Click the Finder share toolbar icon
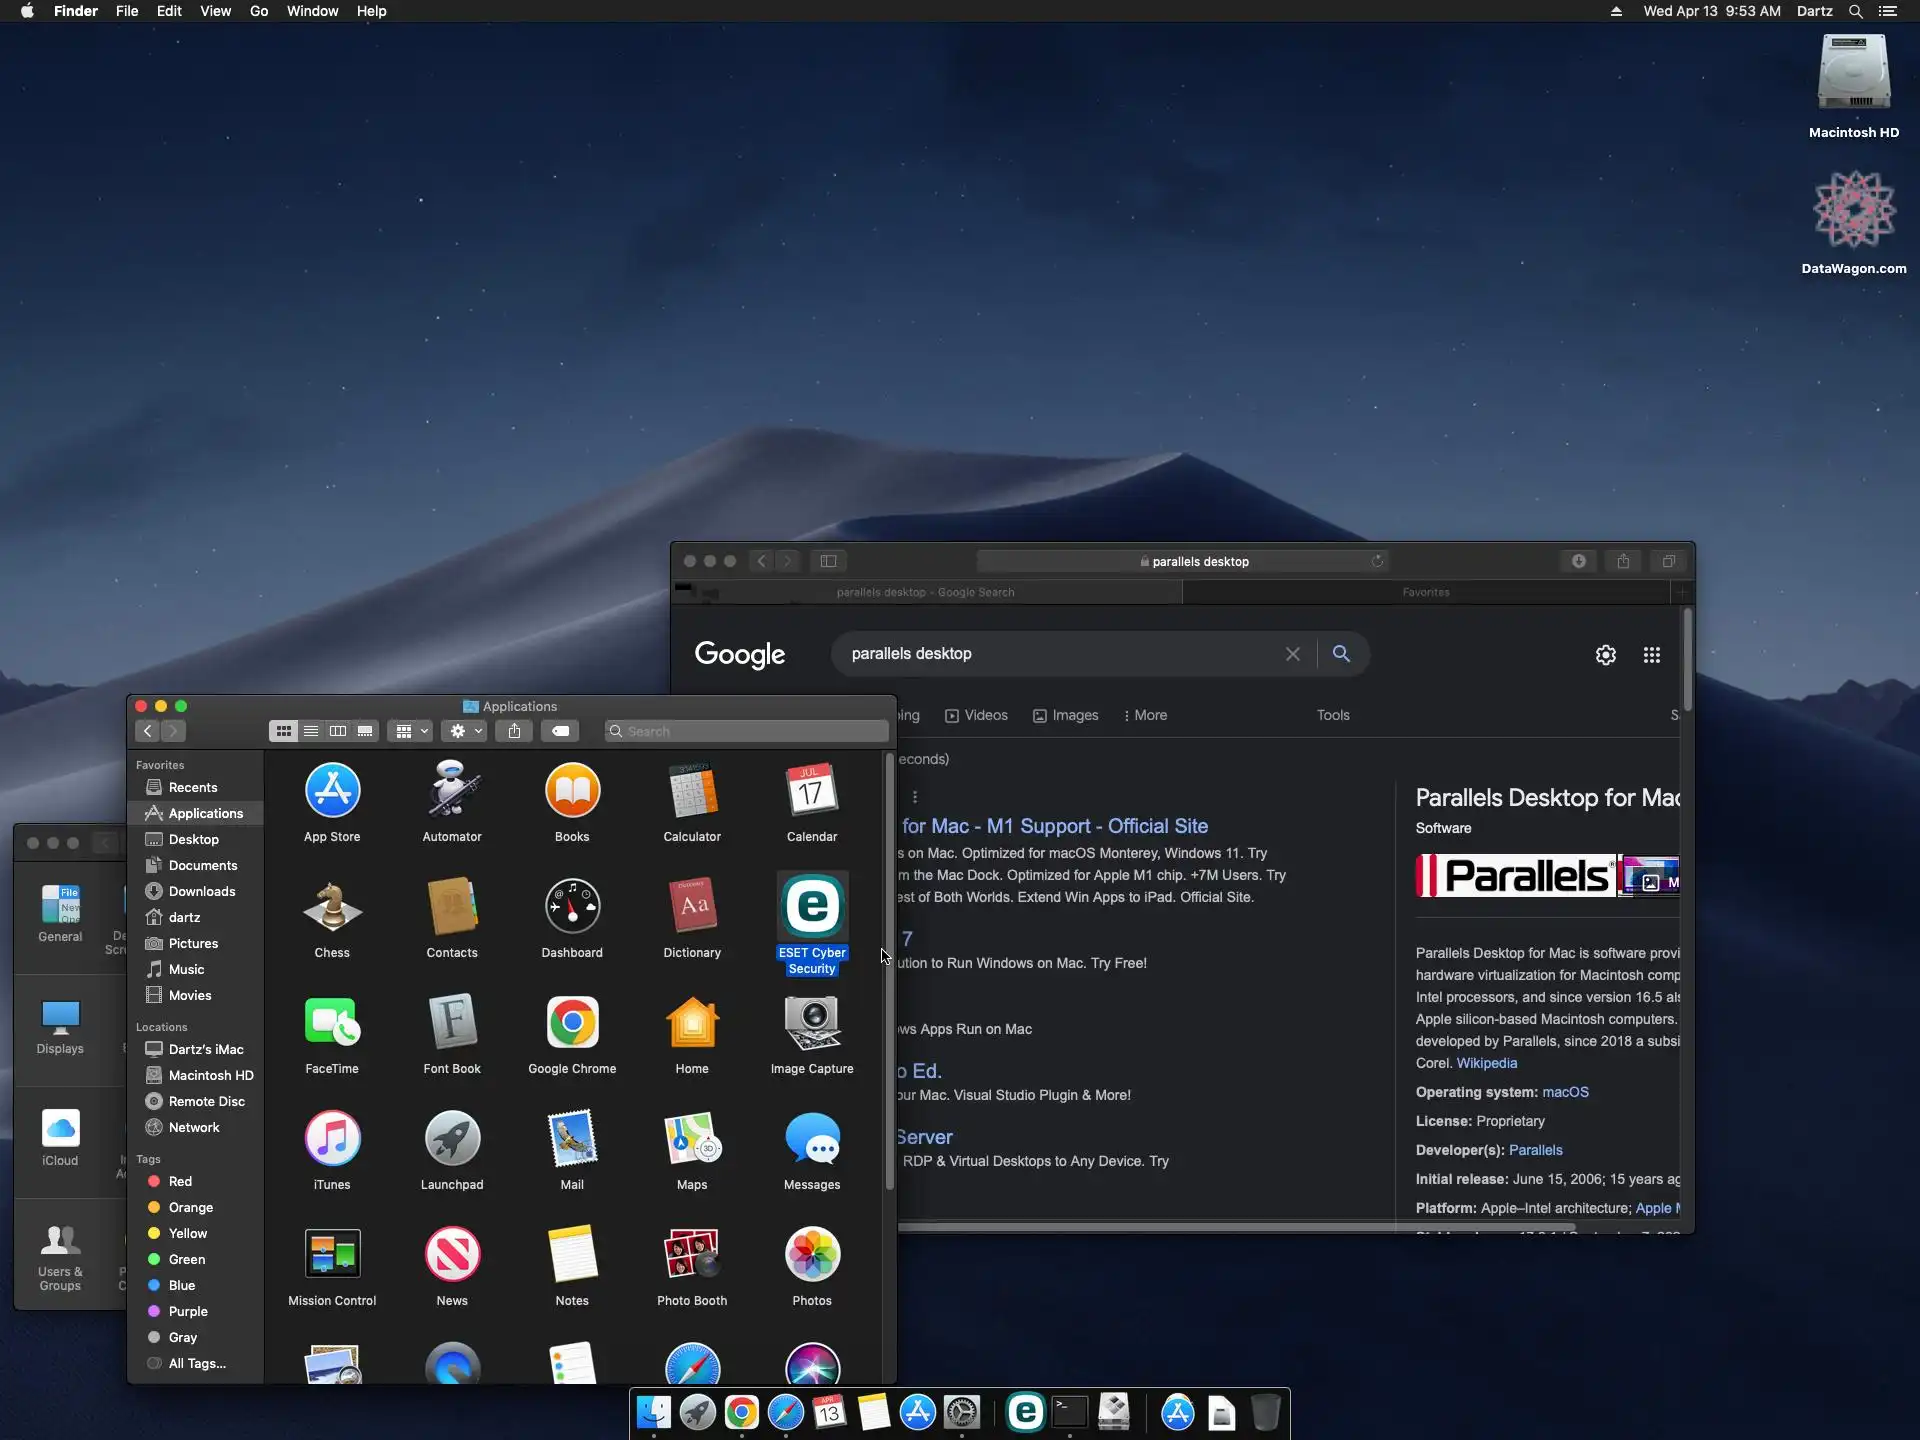1920x1440 pixels. 514,731
